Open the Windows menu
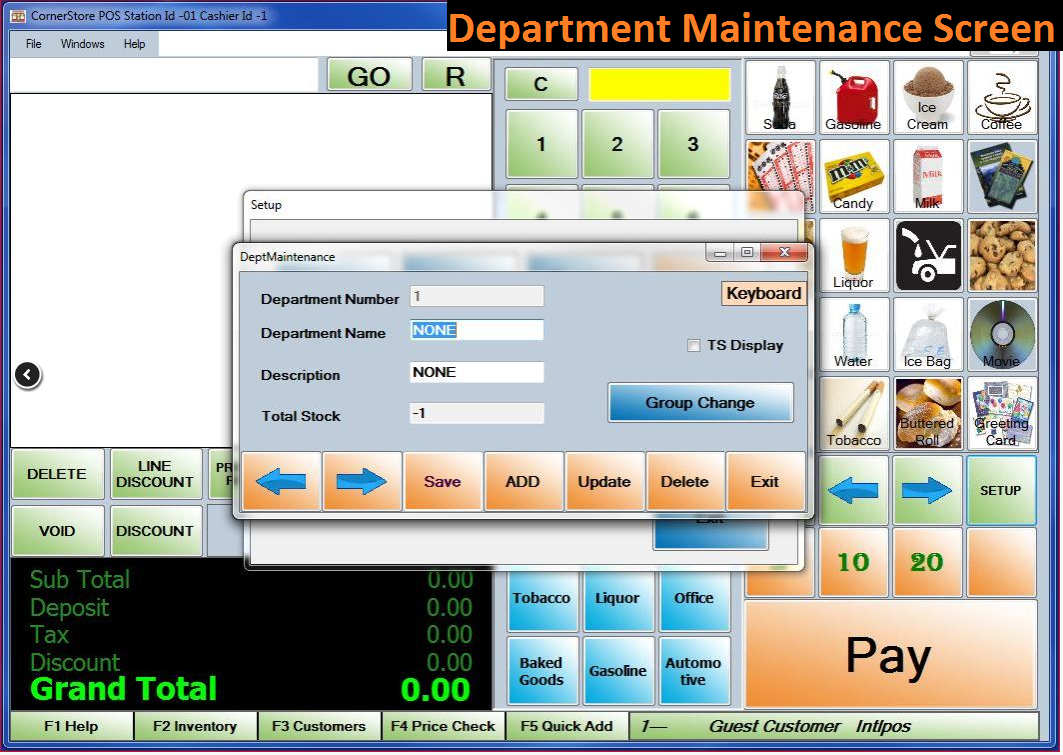Screen dimensions: 1063x755 [x=82, y=44]
